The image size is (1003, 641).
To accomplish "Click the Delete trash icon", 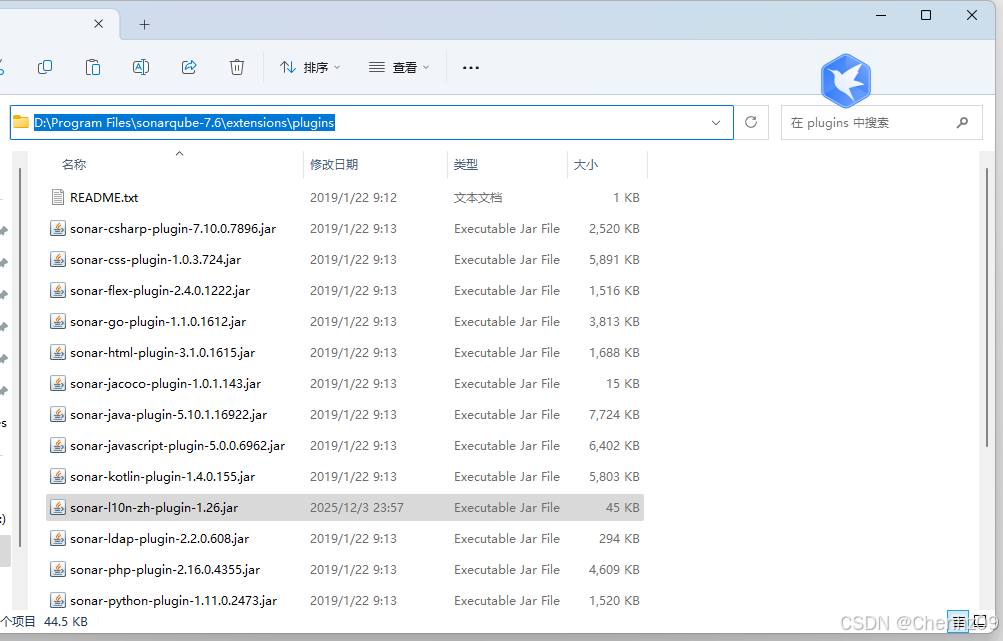I will (x=237, y=67).
